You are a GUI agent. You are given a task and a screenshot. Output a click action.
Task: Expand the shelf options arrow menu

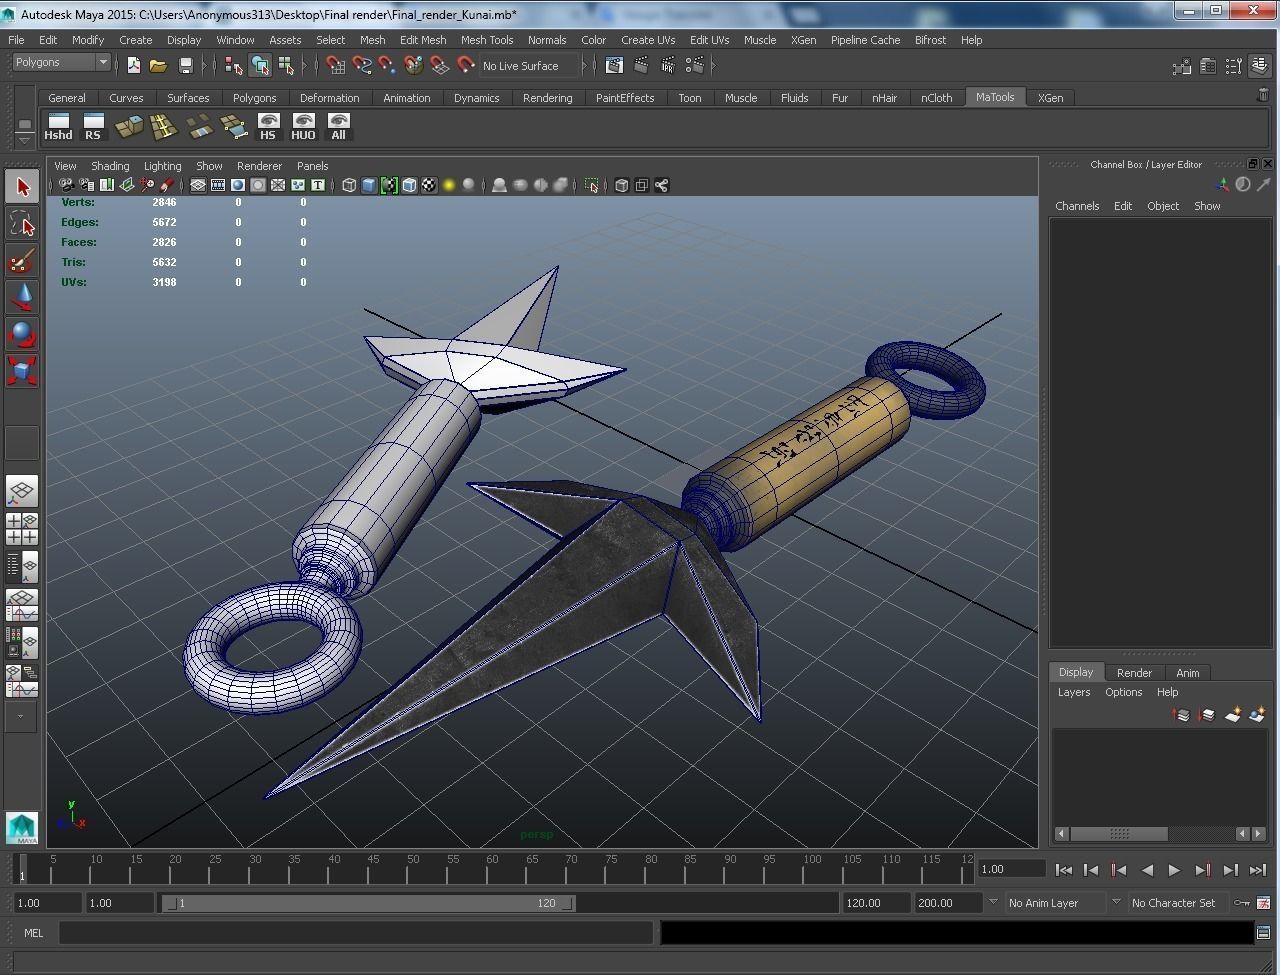(x=24, y=140)
